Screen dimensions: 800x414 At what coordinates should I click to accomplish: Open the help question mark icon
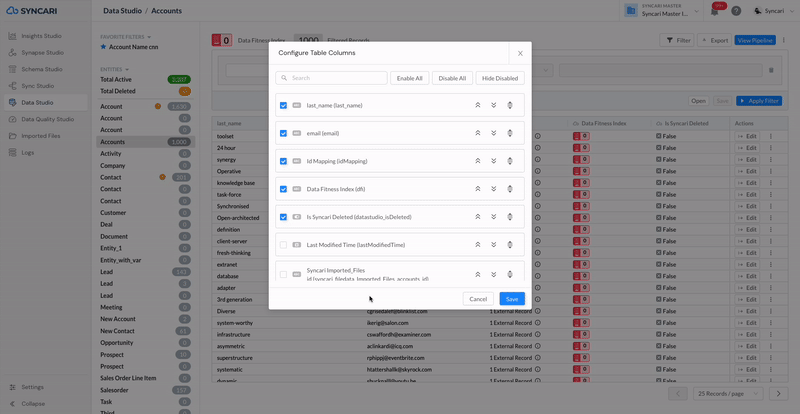(736, 11)
